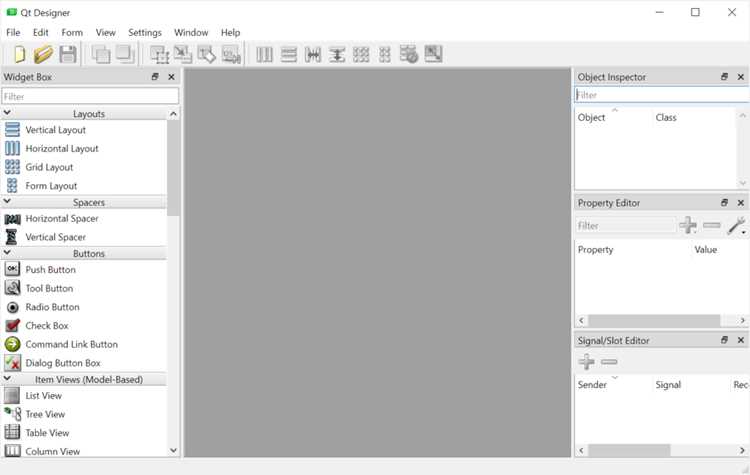The width and height of the screenshot is (750, 475).
Task: Float the Widget Box panel
Action: point(155,77)
